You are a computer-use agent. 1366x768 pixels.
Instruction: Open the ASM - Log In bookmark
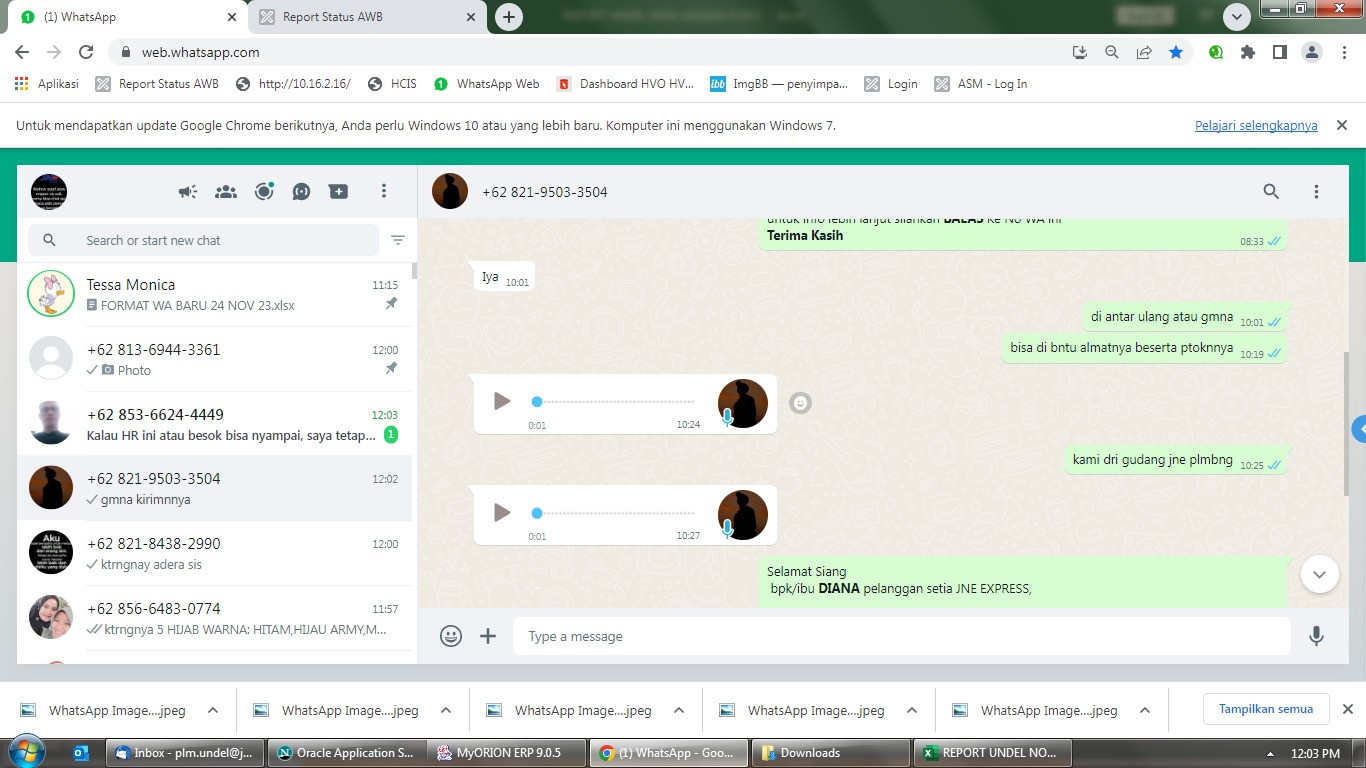pyautogui.click(x=981, y=84)
